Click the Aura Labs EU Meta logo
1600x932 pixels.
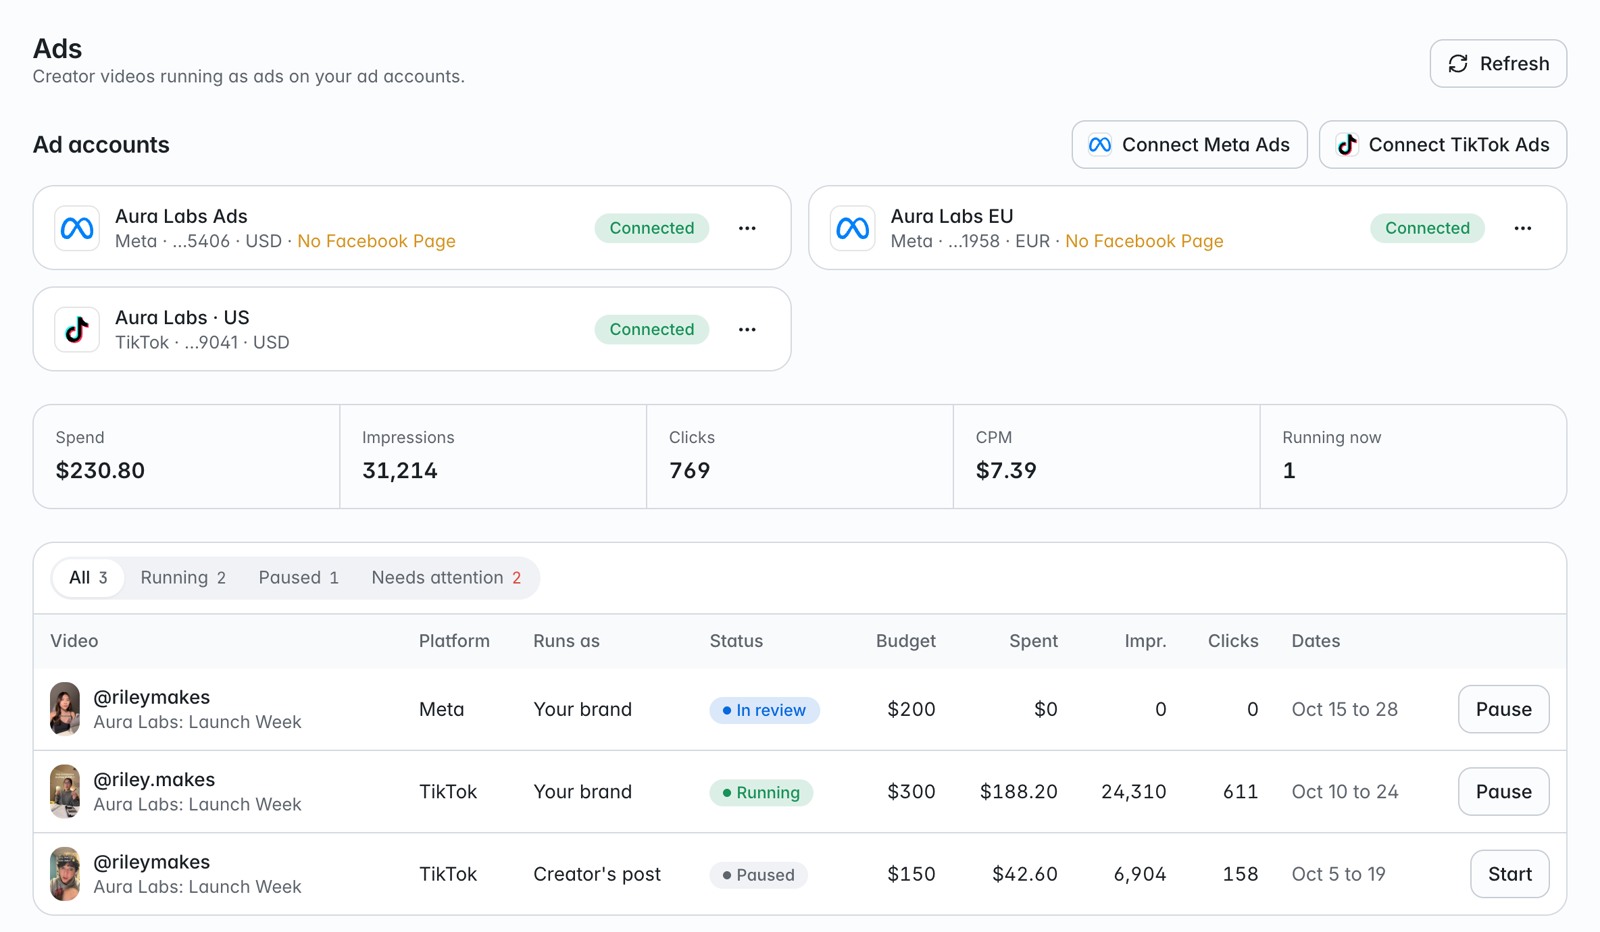(852, 228)
